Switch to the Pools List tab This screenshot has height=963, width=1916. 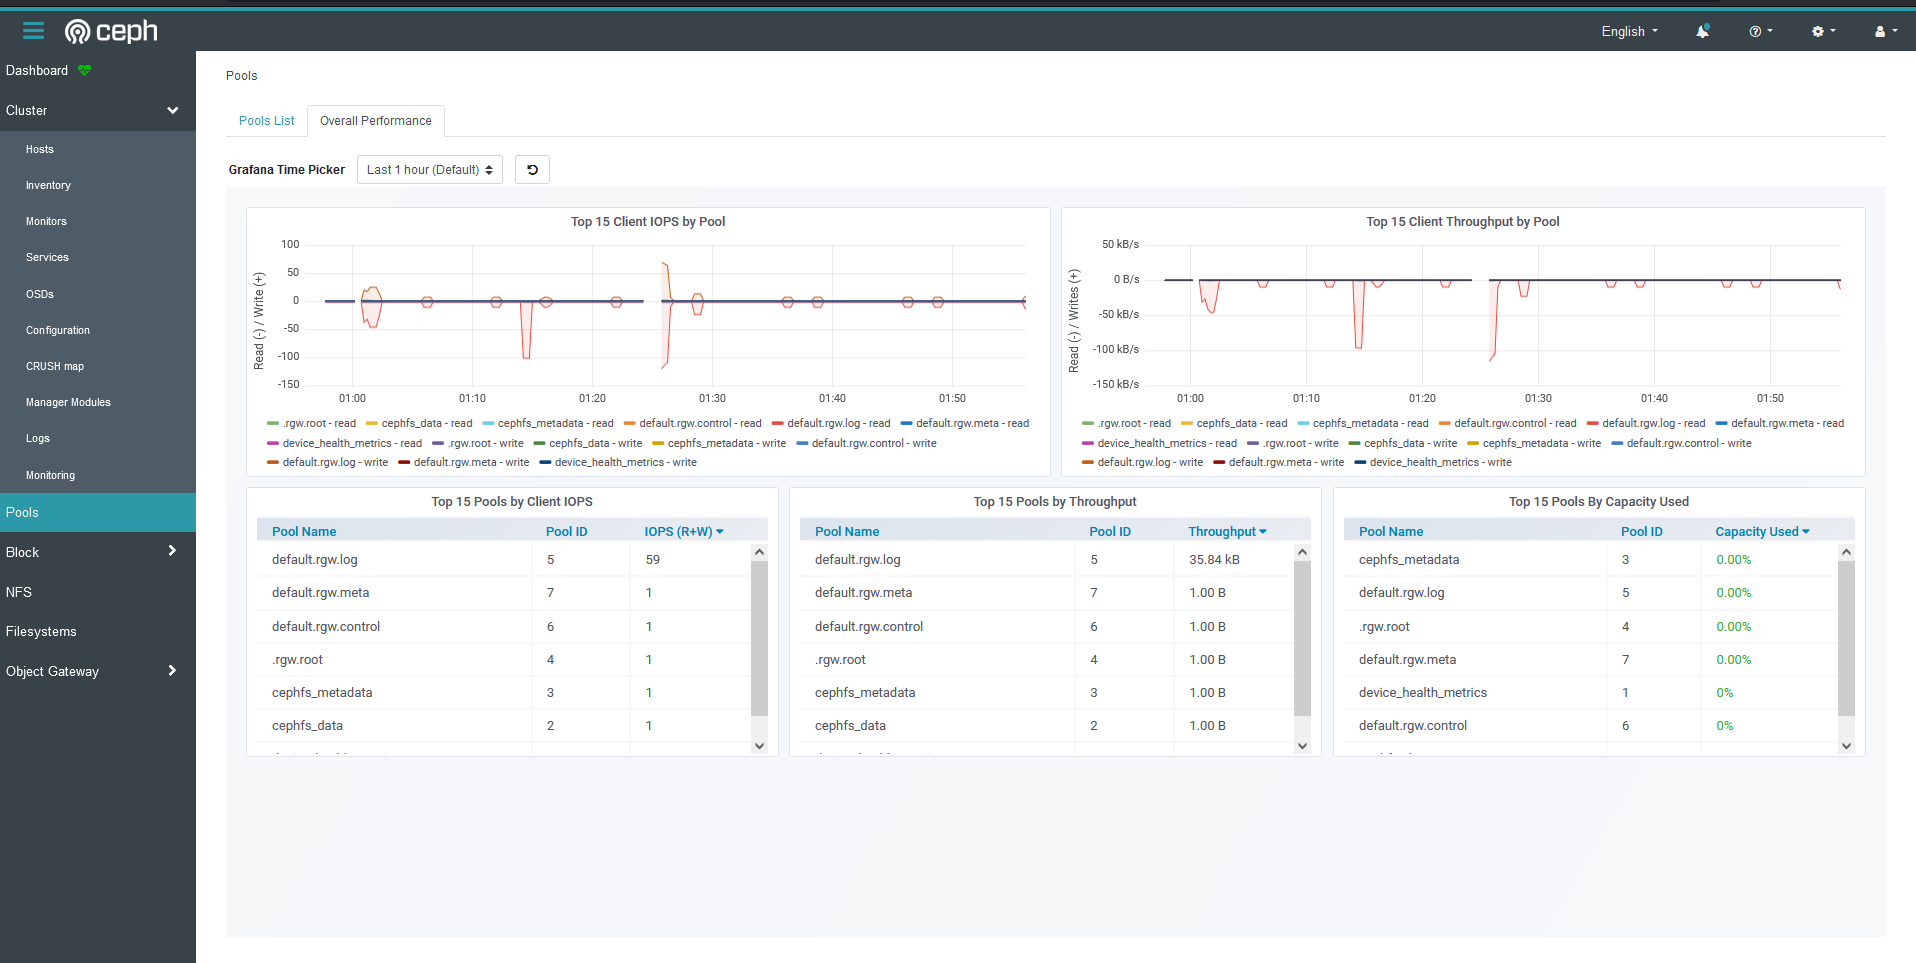[x=266, y=120]
